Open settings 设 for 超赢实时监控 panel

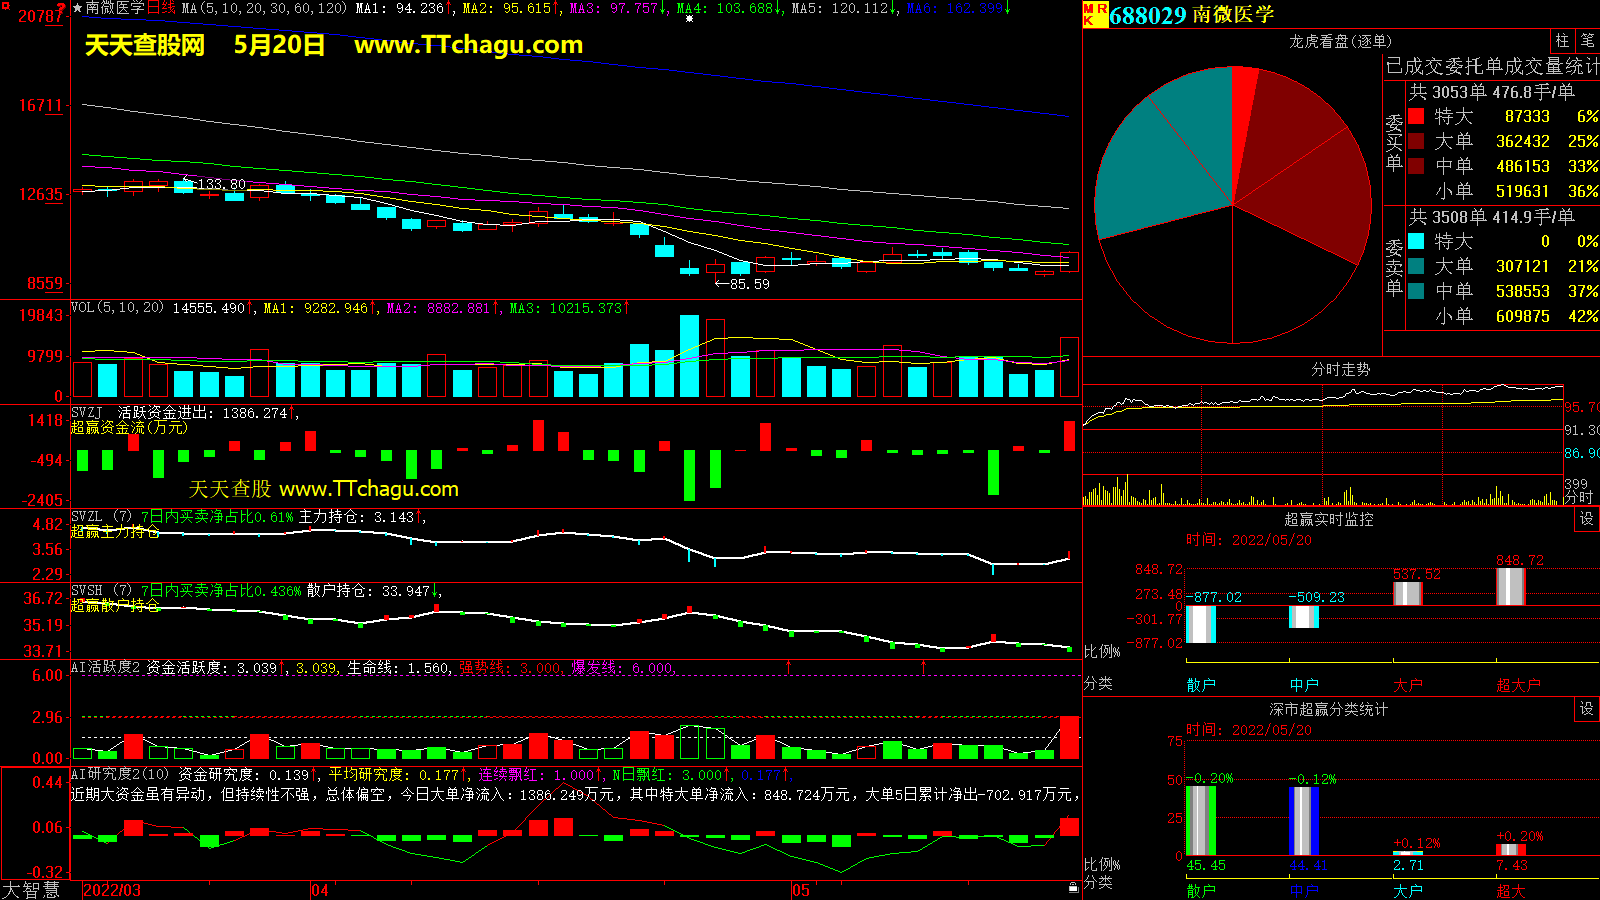[x=1587, y=519]
